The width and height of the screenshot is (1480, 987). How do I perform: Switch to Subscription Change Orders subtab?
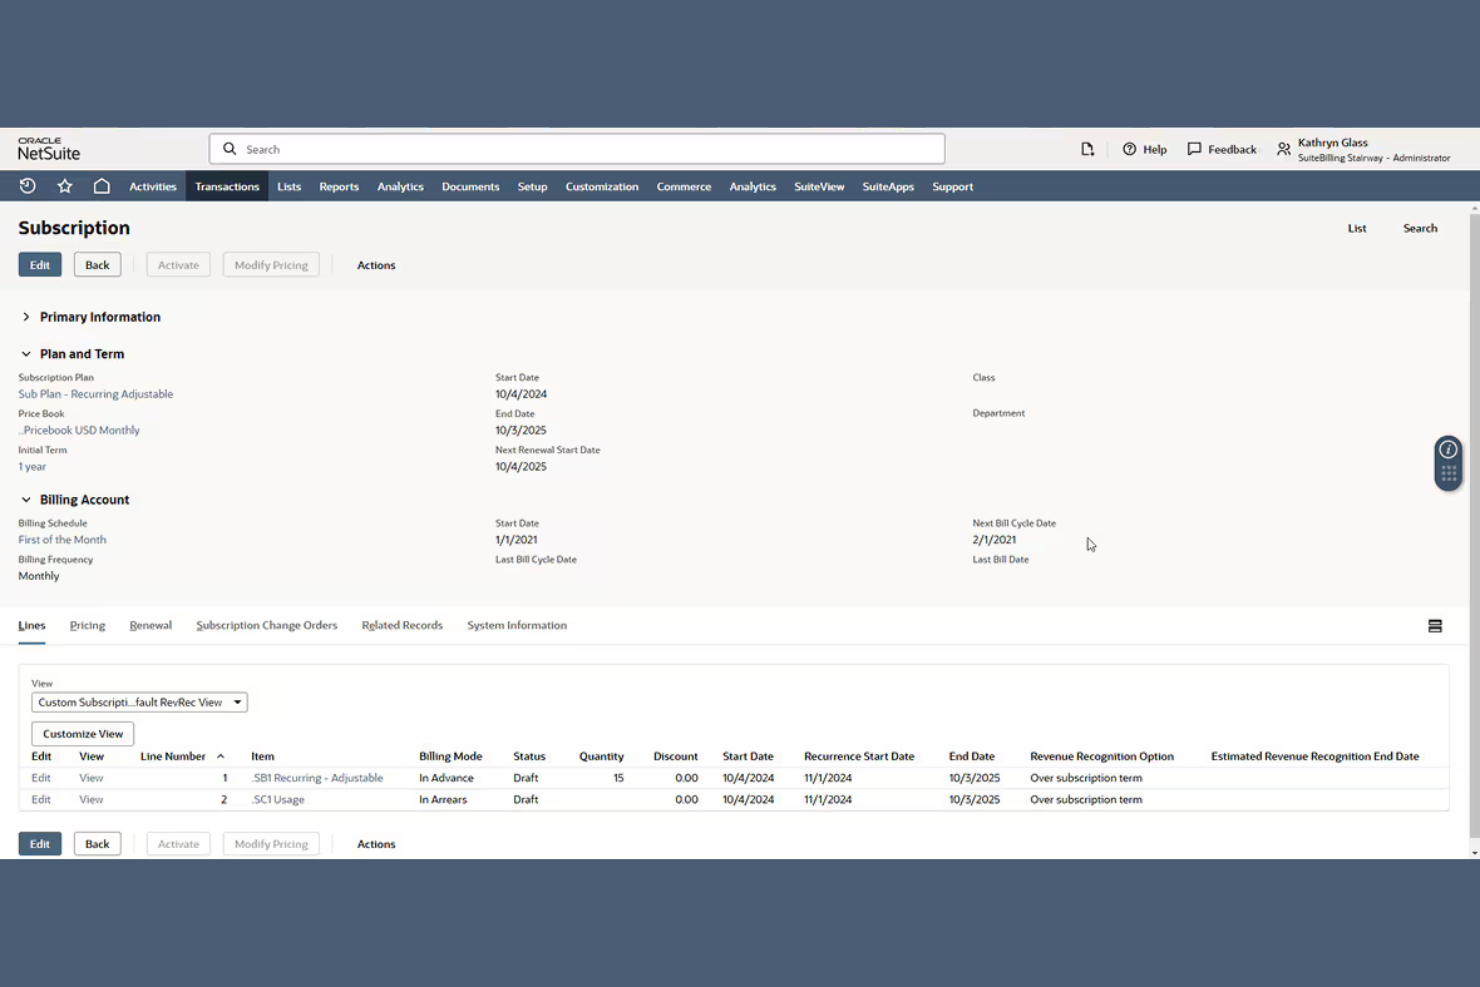[266, 625]
